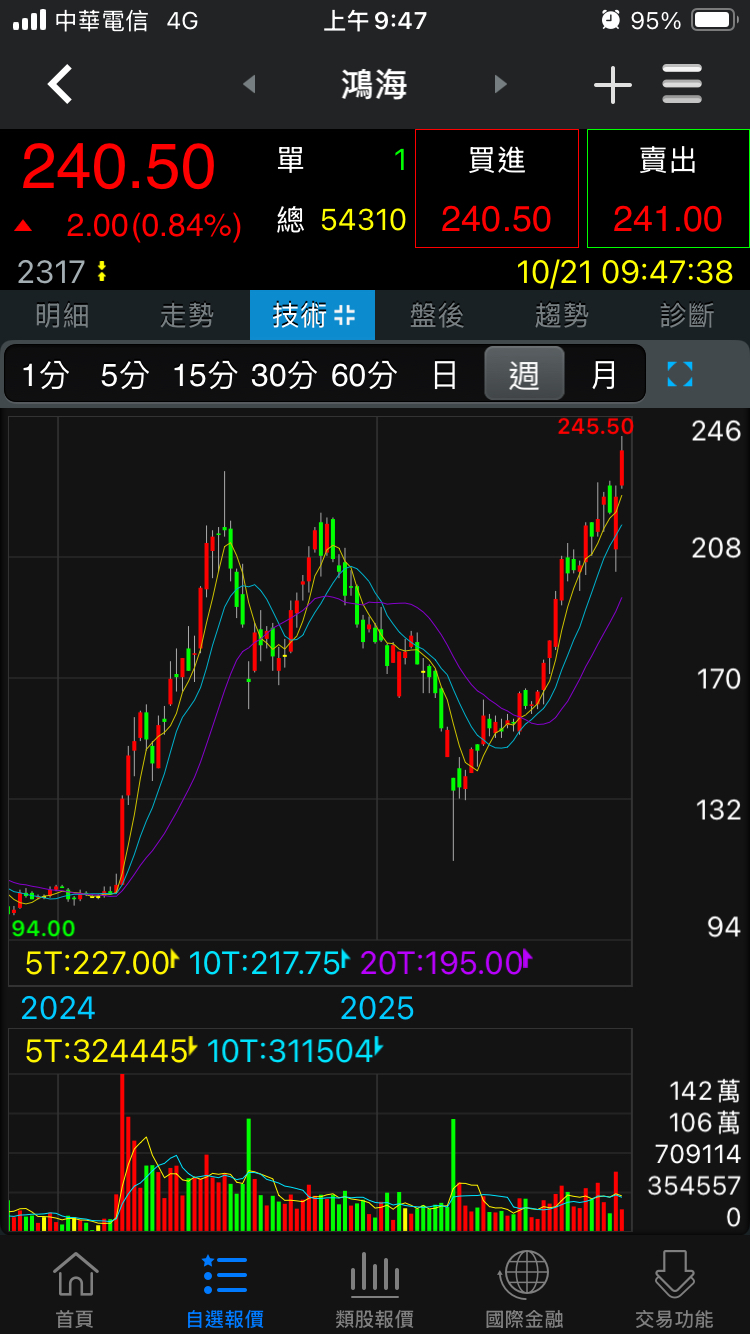This screenshot has width=750, height=1334.
Task: Tap the volume 5T:324445 average setting
Action: tap(110, 1050)
